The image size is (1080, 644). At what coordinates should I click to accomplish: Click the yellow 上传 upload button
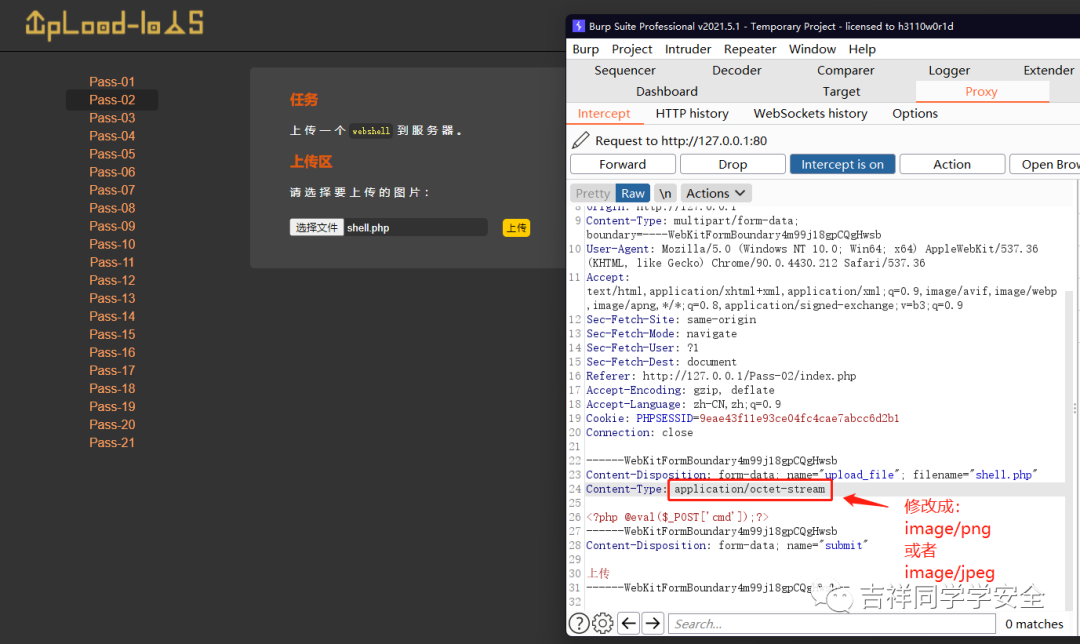[x=517, y=227]
